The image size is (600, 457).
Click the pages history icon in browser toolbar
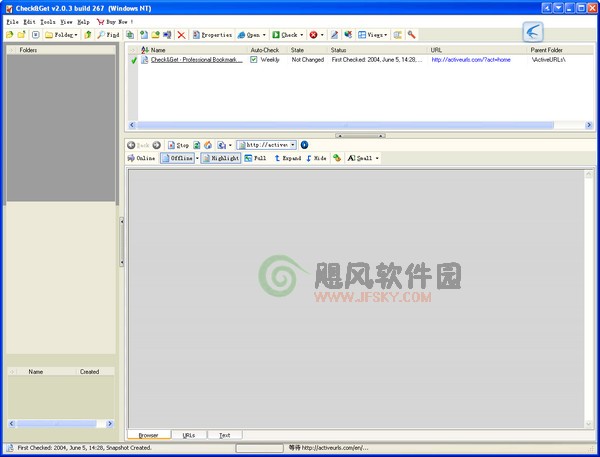coord(222,145)
